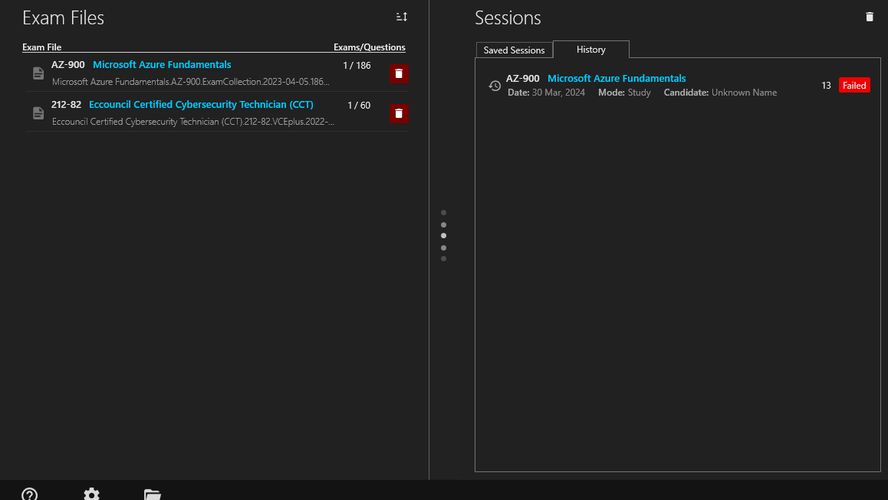Viewport: 888px width, 500px height.
Task: Delete the AZ-900 exam file
Action: tap(399, 73)
